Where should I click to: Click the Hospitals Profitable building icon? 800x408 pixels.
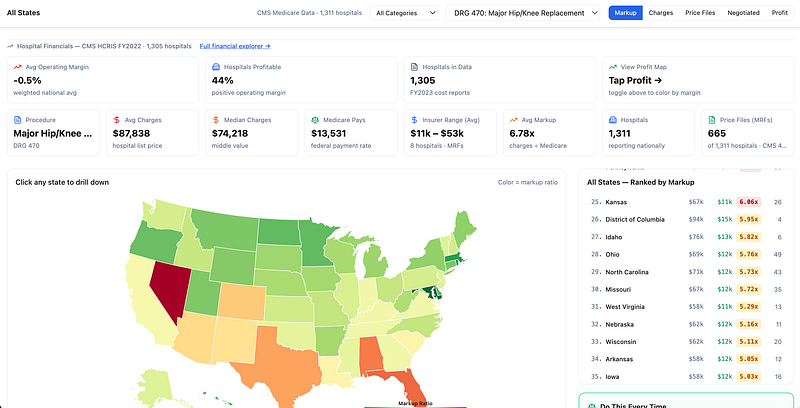pyautogui.click(x=216, y=67)
